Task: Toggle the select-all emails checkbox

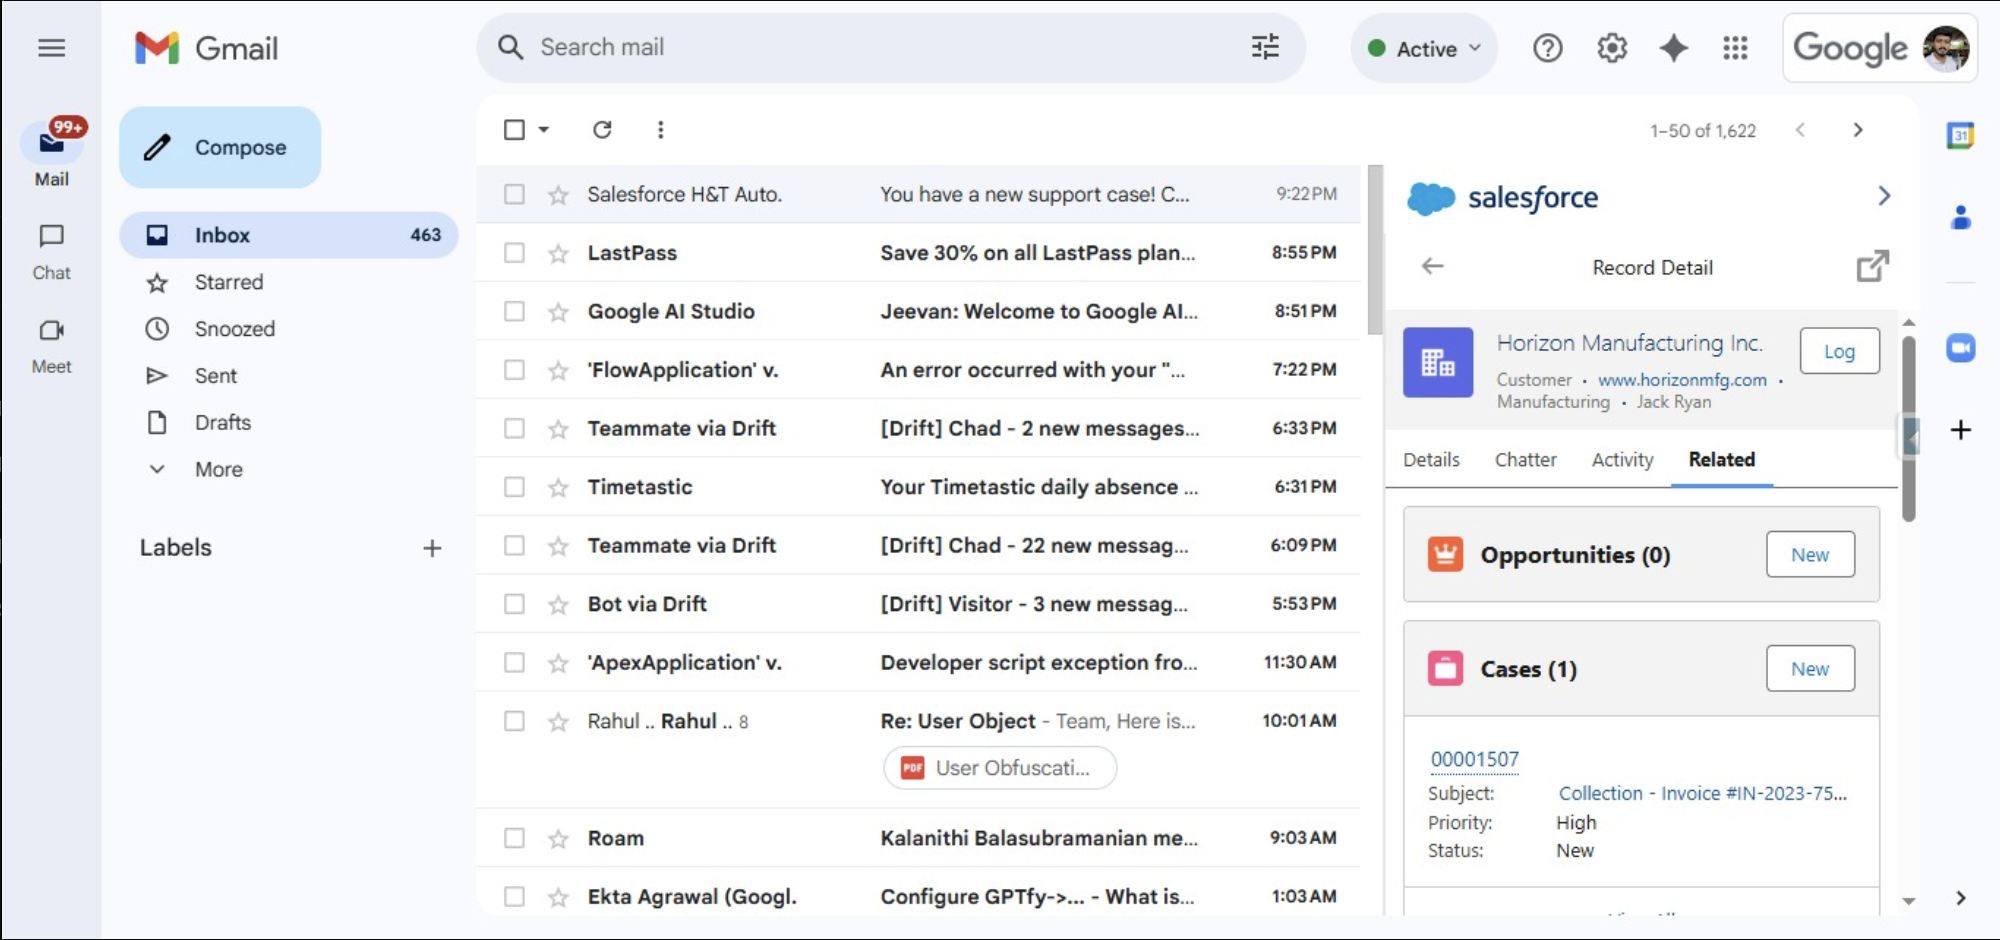Action: [x=514, y=129]
